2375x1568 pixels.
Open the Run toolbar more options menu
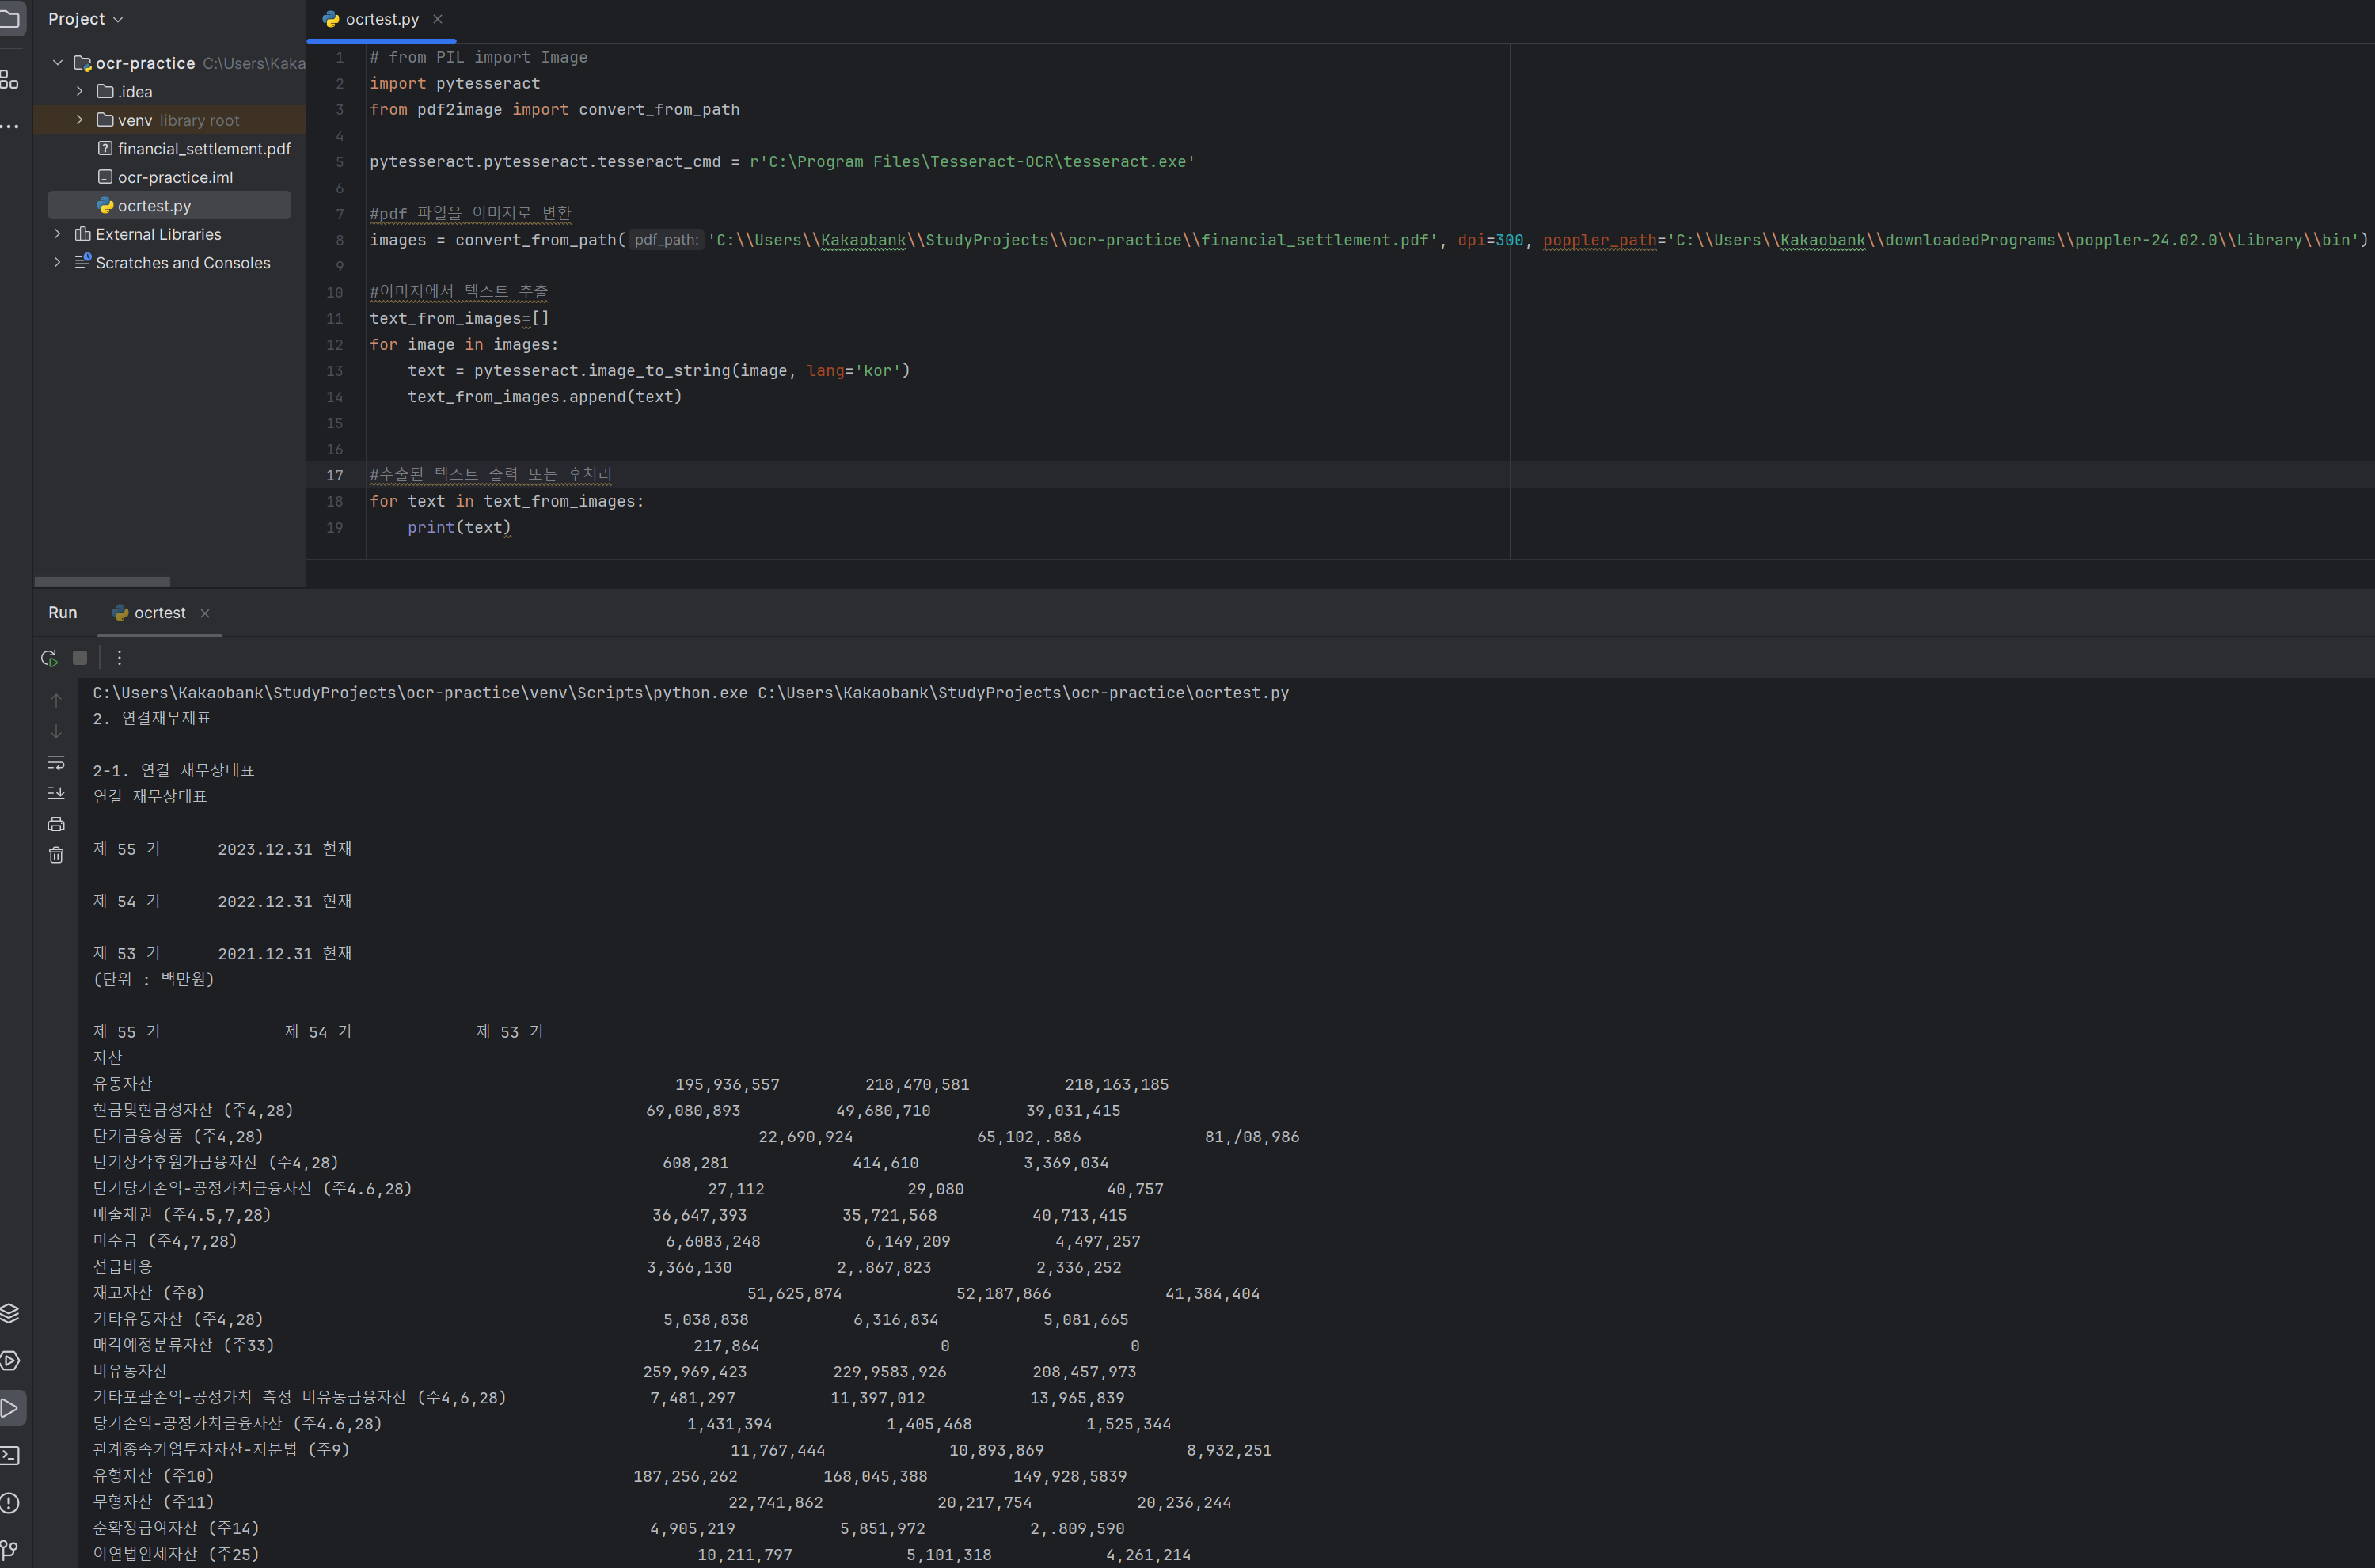(119, 658)
